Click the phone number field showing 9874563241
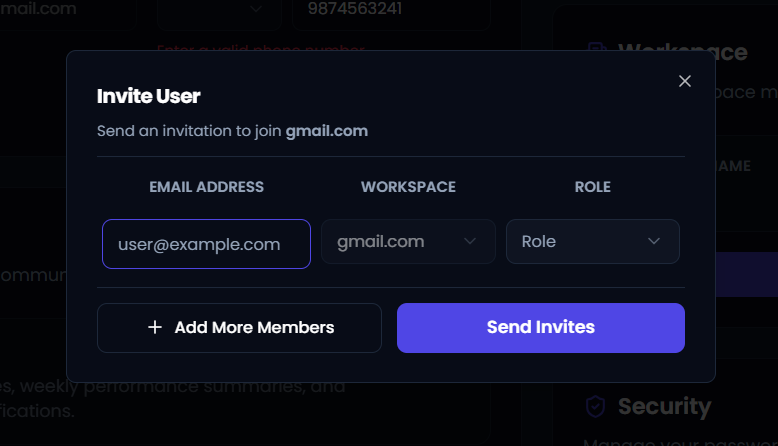This screenshot has height=446, width=778. pos(391,12)
